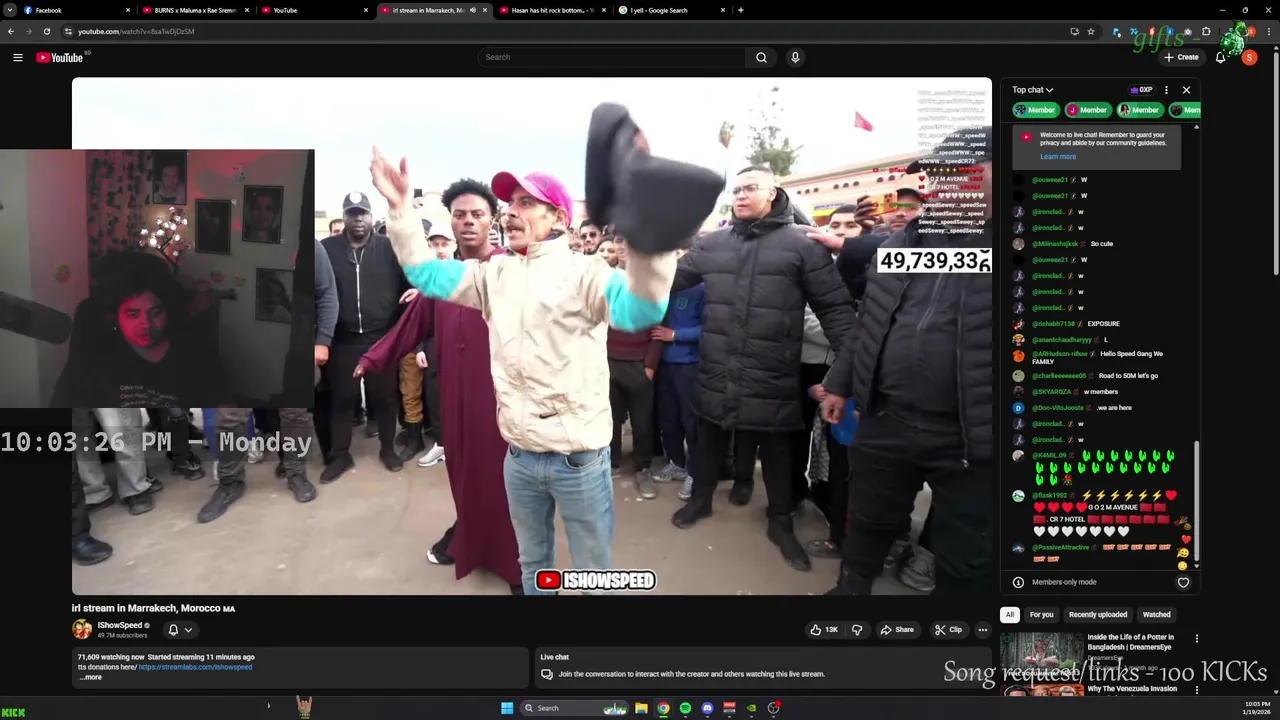The image size is (1280, 720).
Task: Open the IShowSpeed channel name link
Action: [x=119, y=625]
